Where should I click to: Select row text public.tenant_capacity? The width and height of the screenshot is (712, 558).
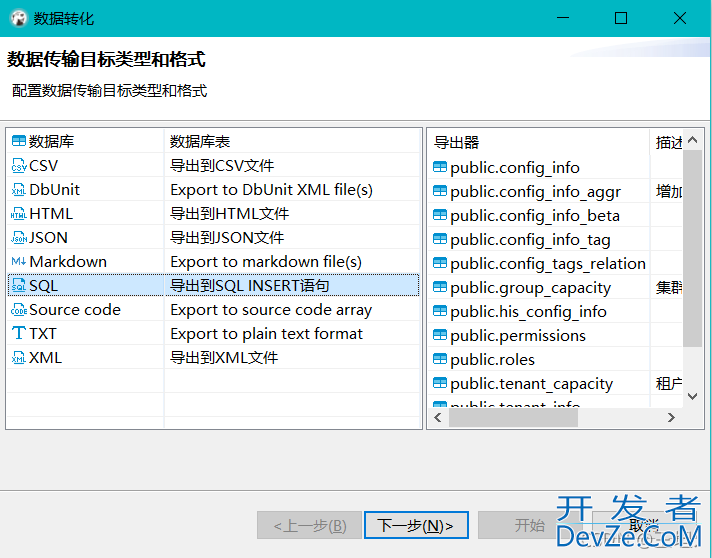[x=531, y=384]
